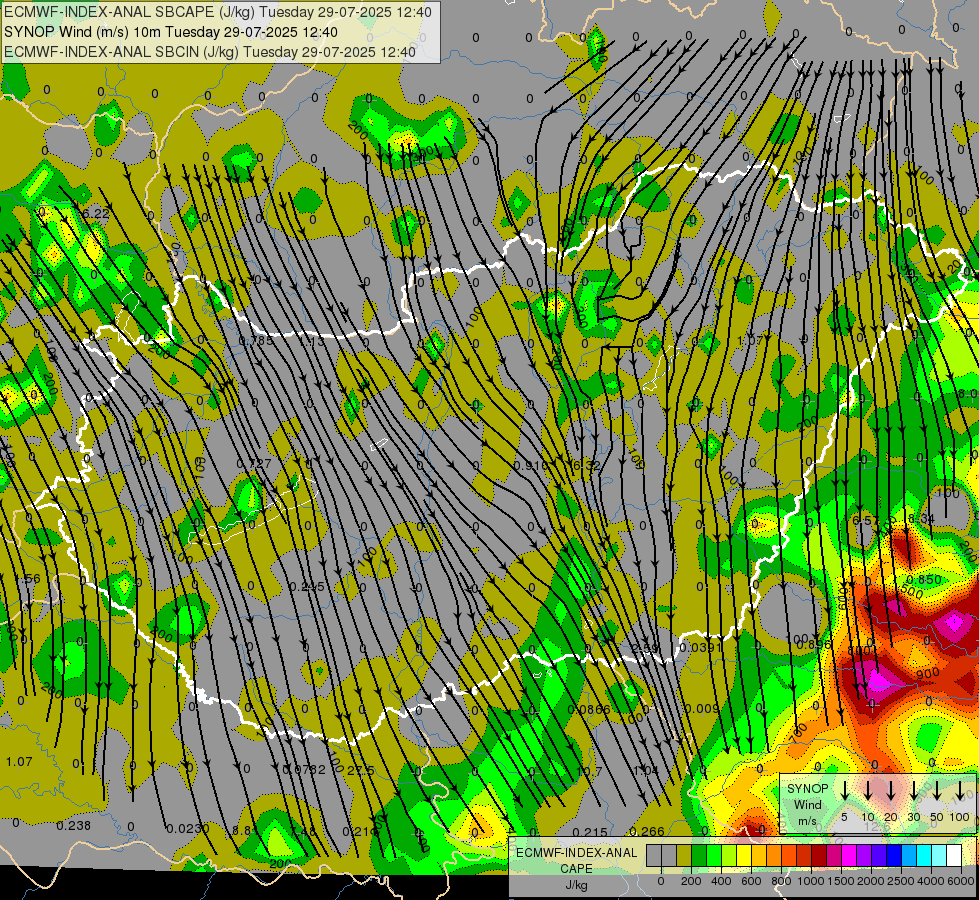Click the 900 CAPE contour label
Image resolution: width=979 pixels, height=900 pixels.
pyautogui.click(x=928, y=674)
